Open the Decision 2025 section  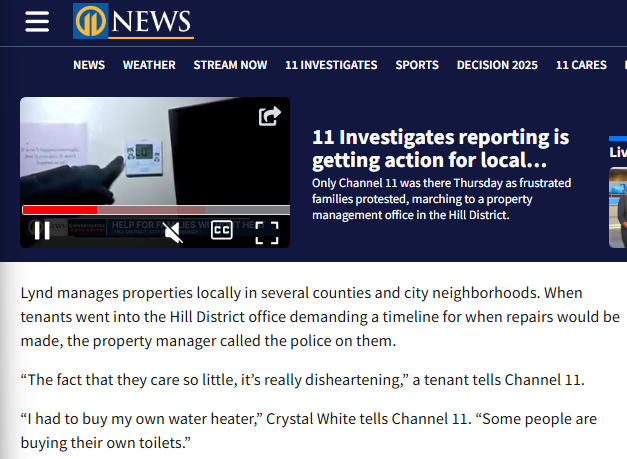point(497,65)
